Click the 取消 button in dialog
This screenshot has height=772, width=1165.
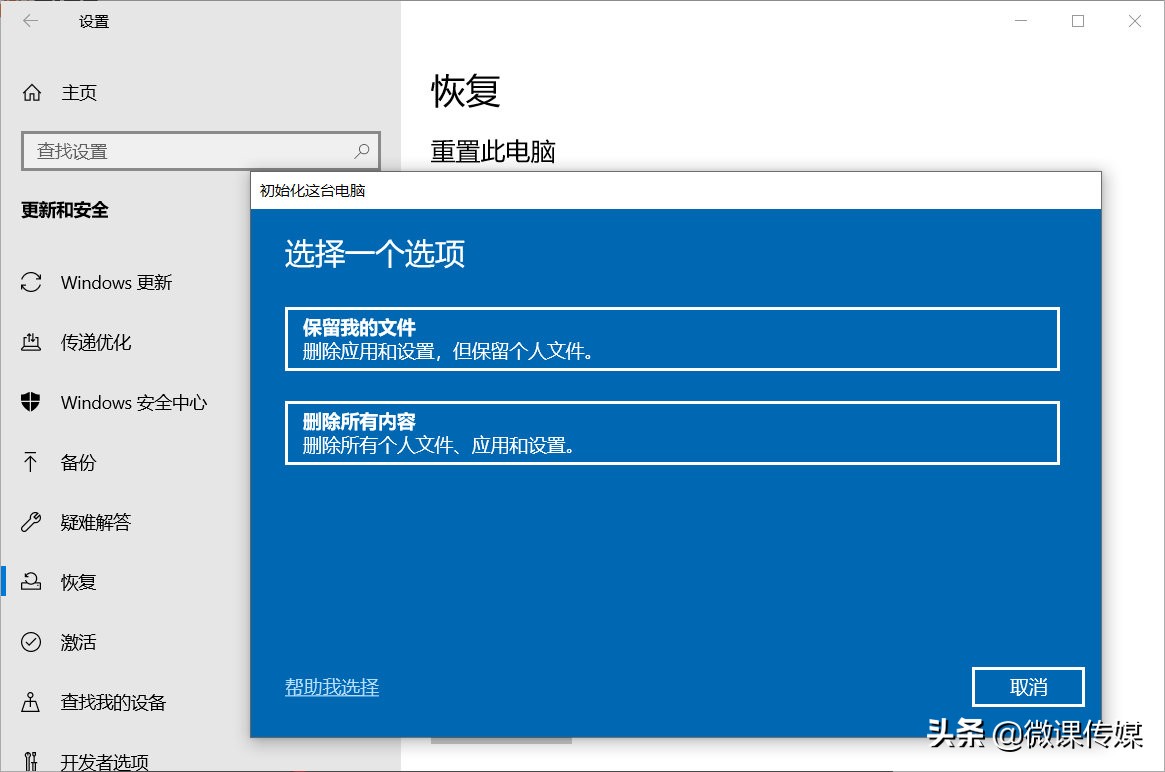(x=1028, y=687)
